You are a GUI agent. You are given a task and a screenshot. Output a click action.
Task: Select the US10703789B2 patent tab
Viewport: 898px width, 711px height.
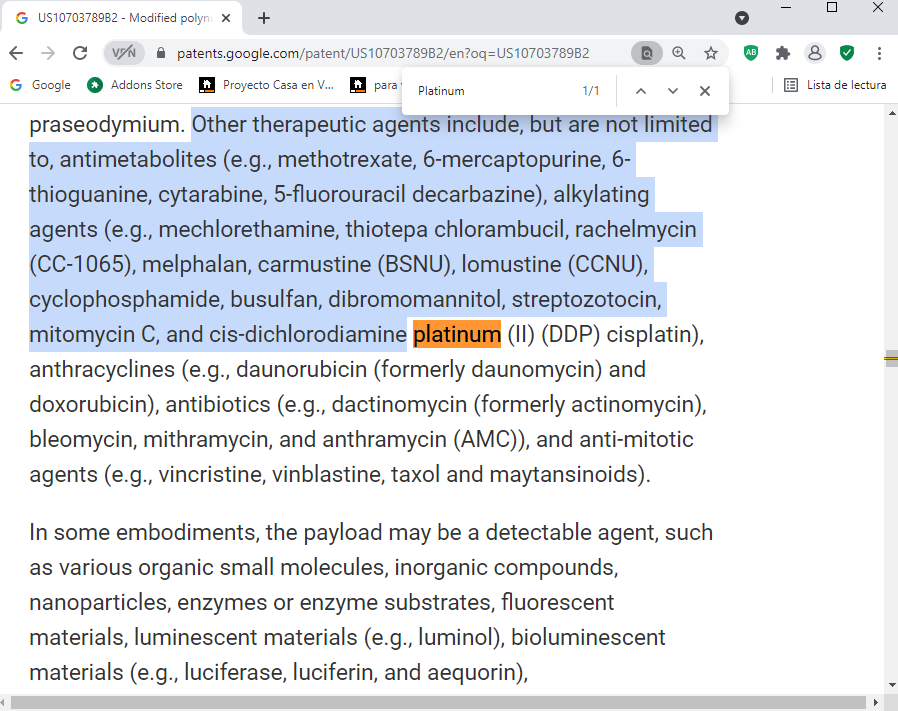click(120, 18)
